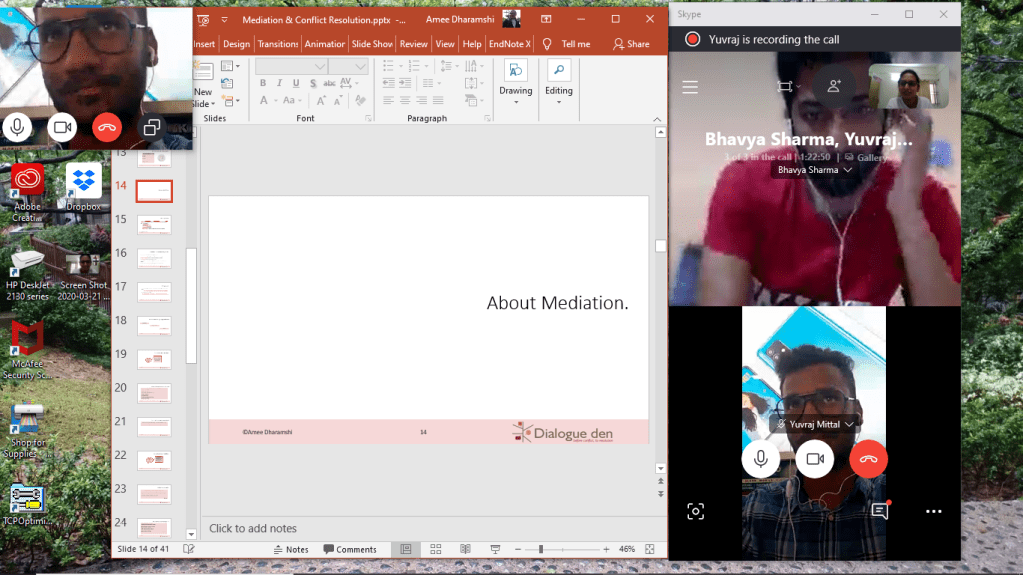Image resolution: width=1023 pixels, height=575 pixels.
Task: Take a snapshot in the Skype call
Action: [x=695, y=511]
